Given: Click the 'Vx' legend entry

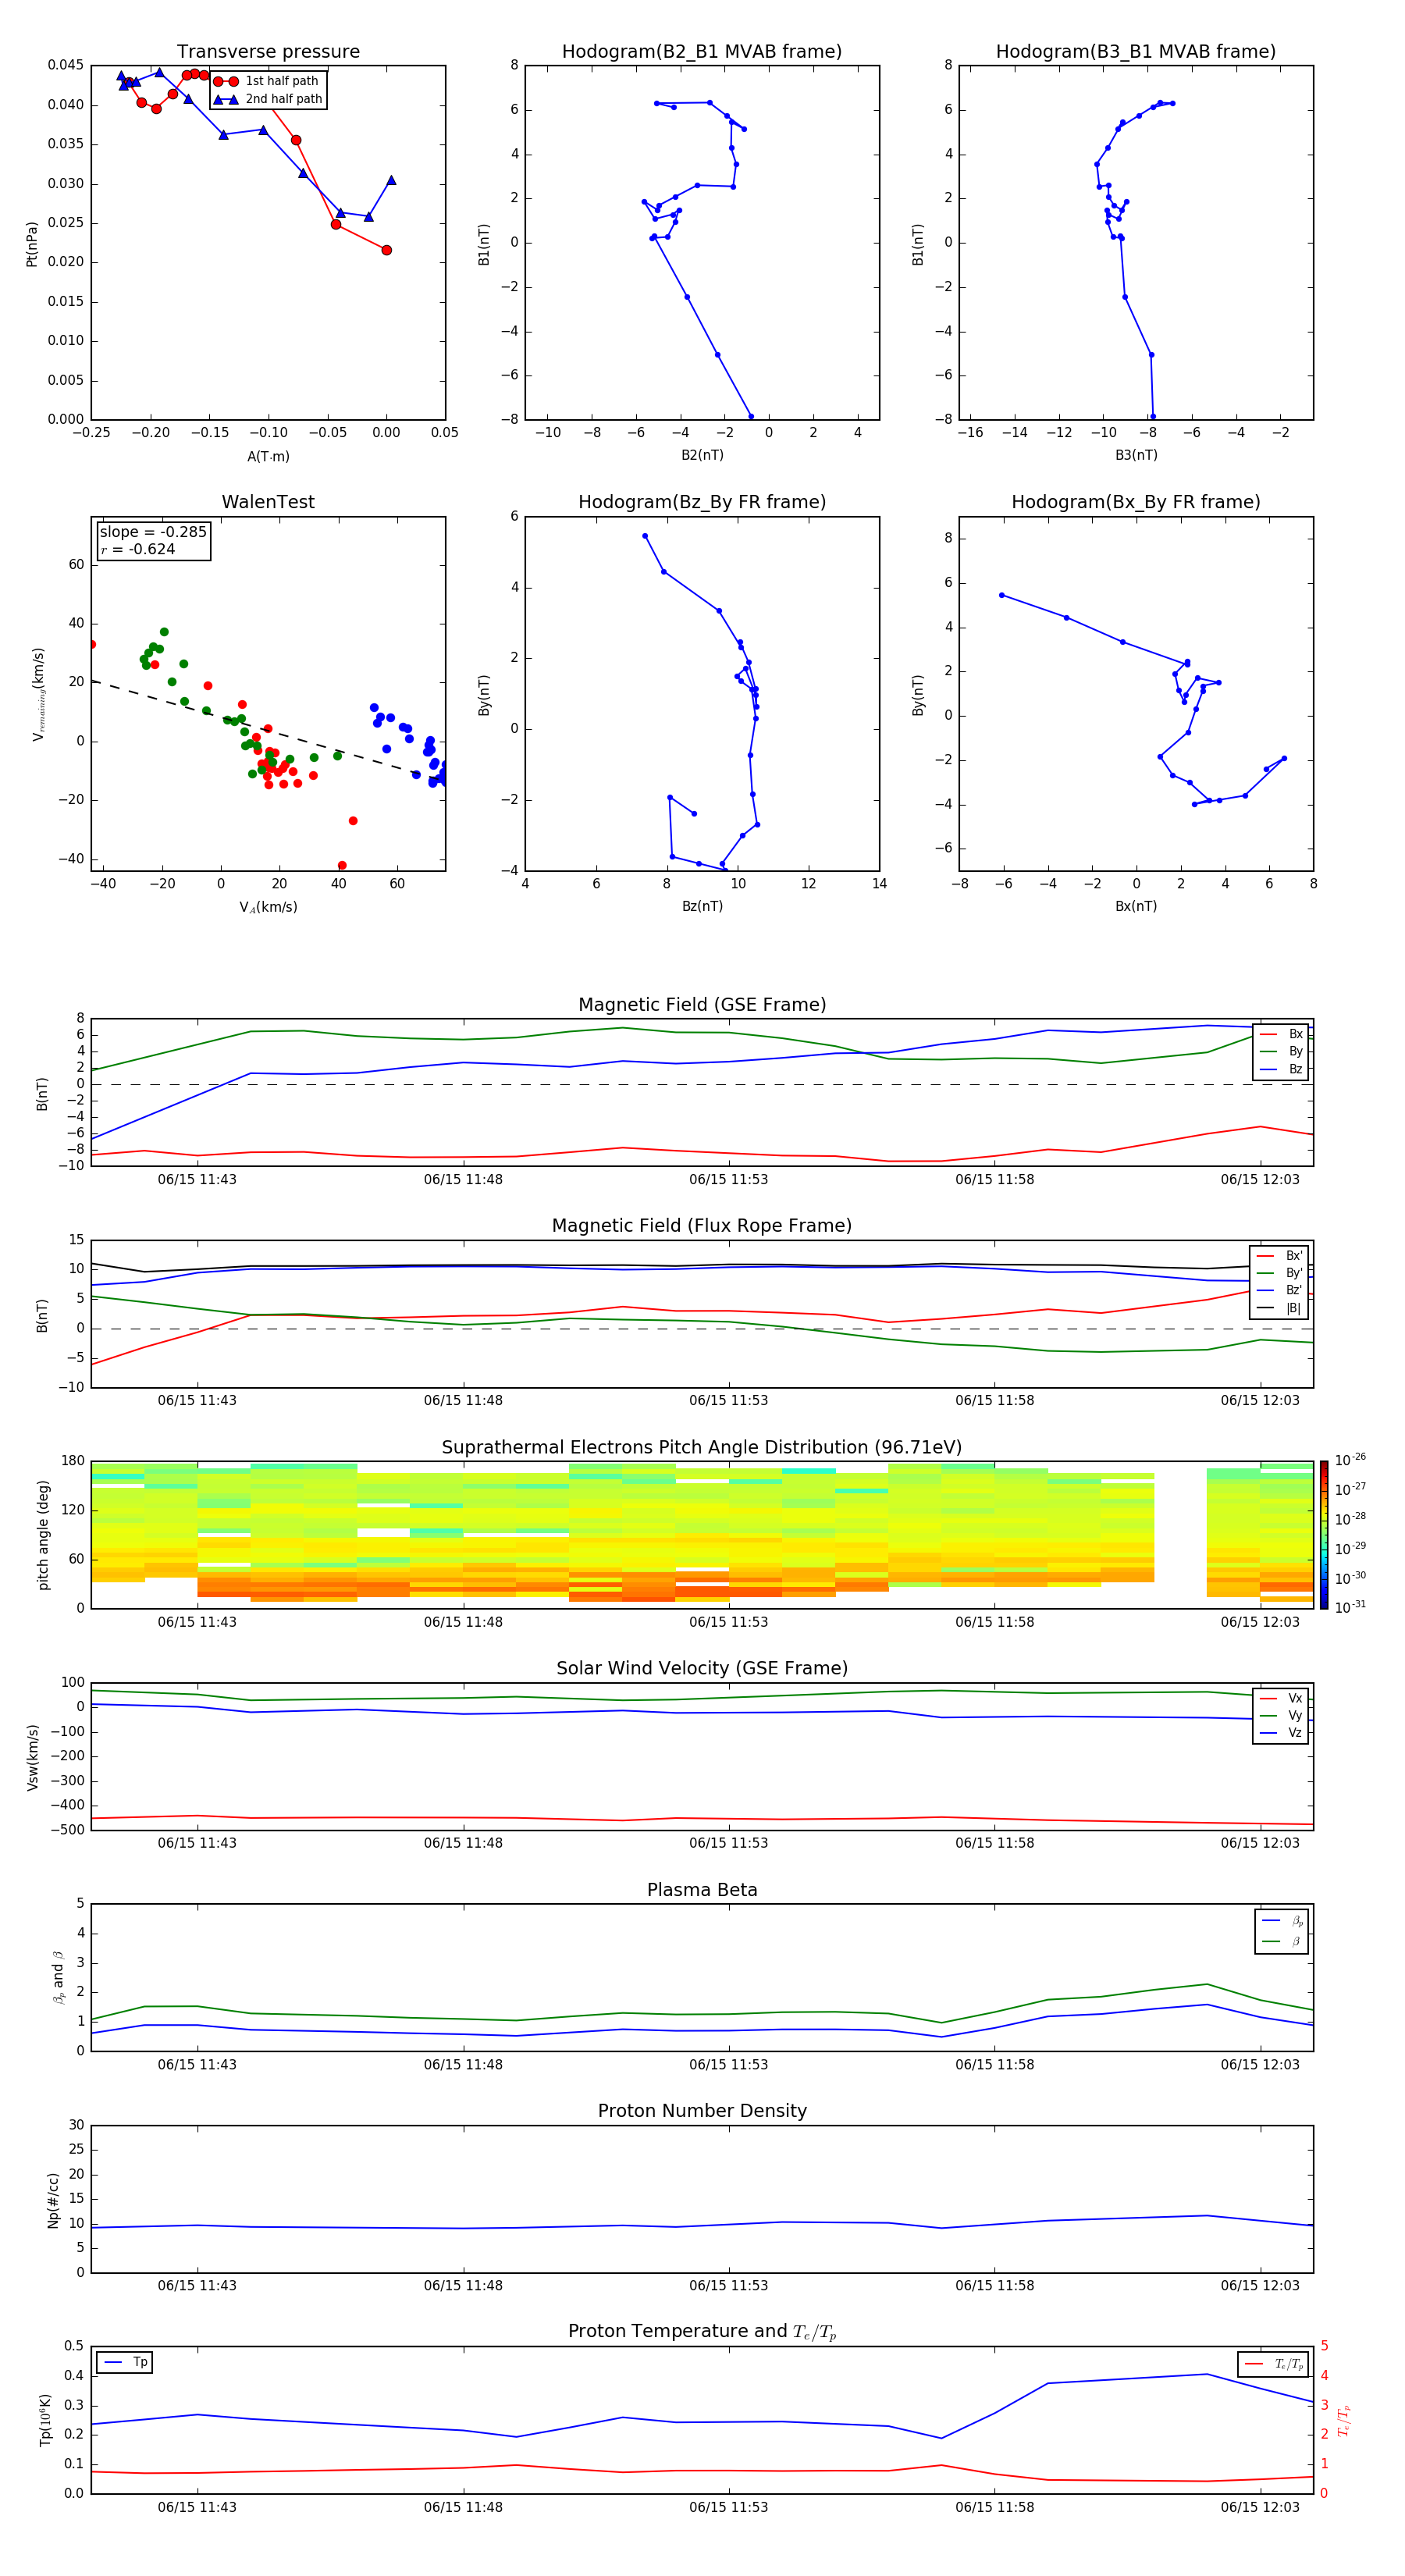Looking at the screenshot, I should (1282, 1698).
